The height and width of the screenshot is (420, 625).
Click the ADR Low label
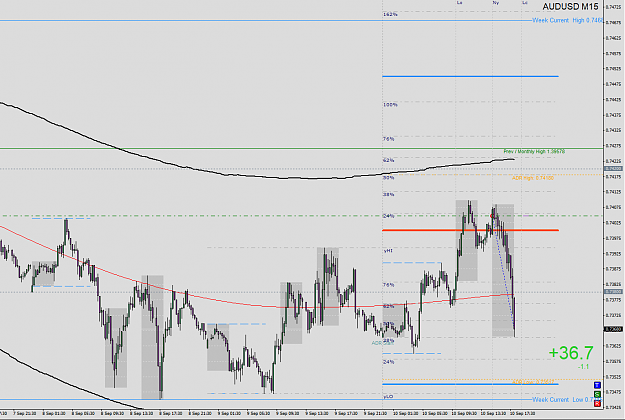coord(533,382)
